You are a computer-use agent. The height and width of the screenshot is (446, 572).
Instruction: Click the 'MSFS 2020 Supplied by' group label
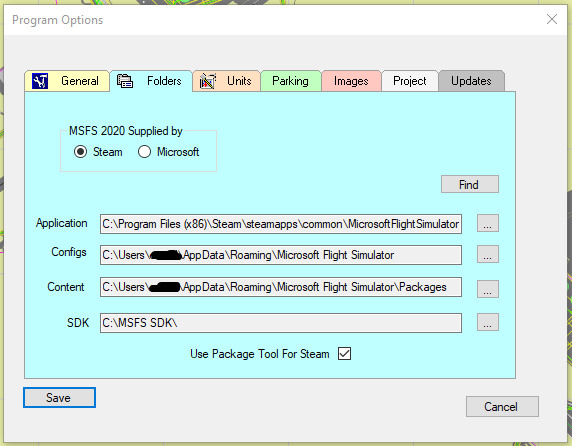coord(125,131)
